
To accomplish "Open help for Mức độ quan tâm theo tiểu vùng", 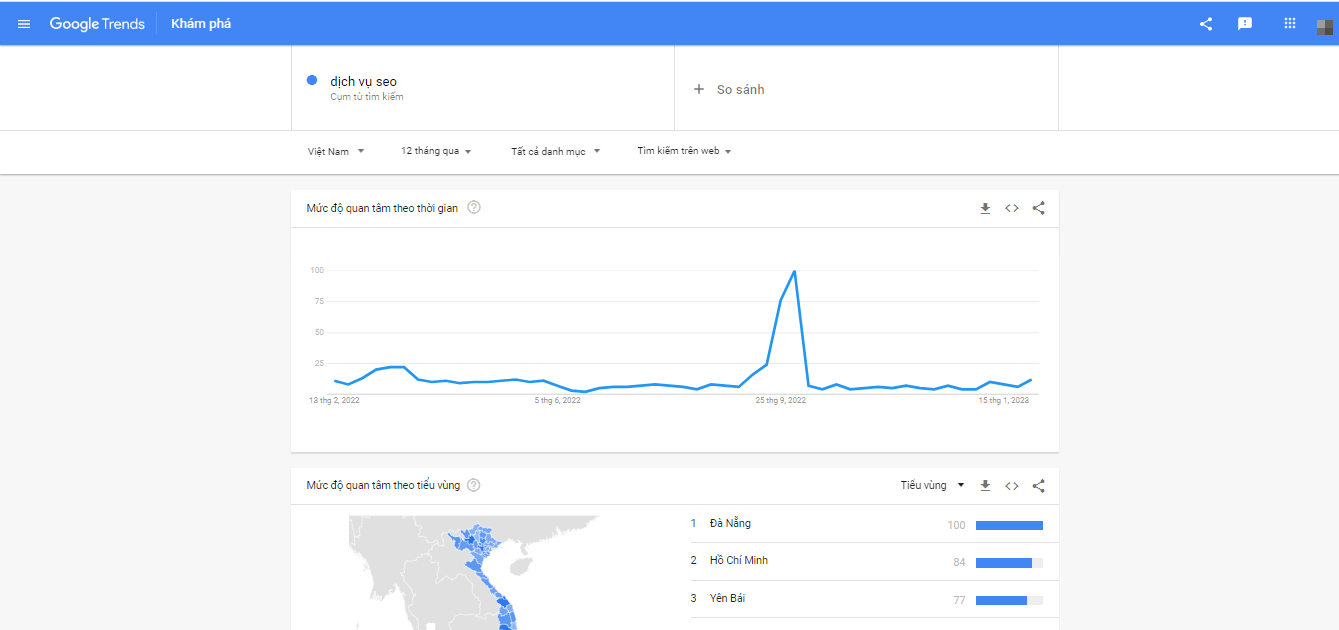I will pyautogui.click(x=474, y=485).
